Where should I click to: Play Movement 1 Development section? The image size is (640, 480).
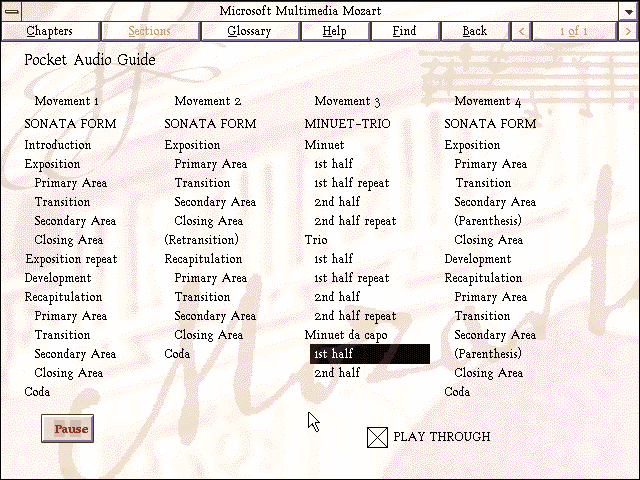[58, 278]
